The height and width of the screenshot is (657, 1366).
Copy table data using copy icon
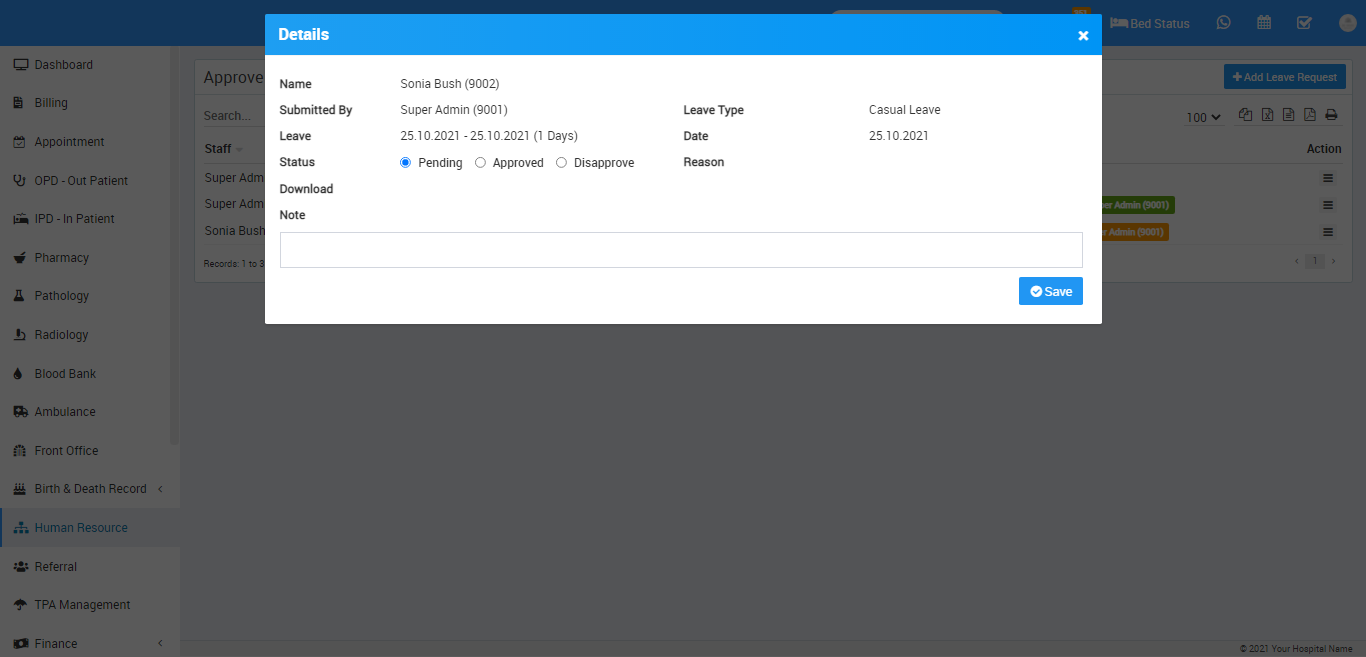pos(1245,115)
